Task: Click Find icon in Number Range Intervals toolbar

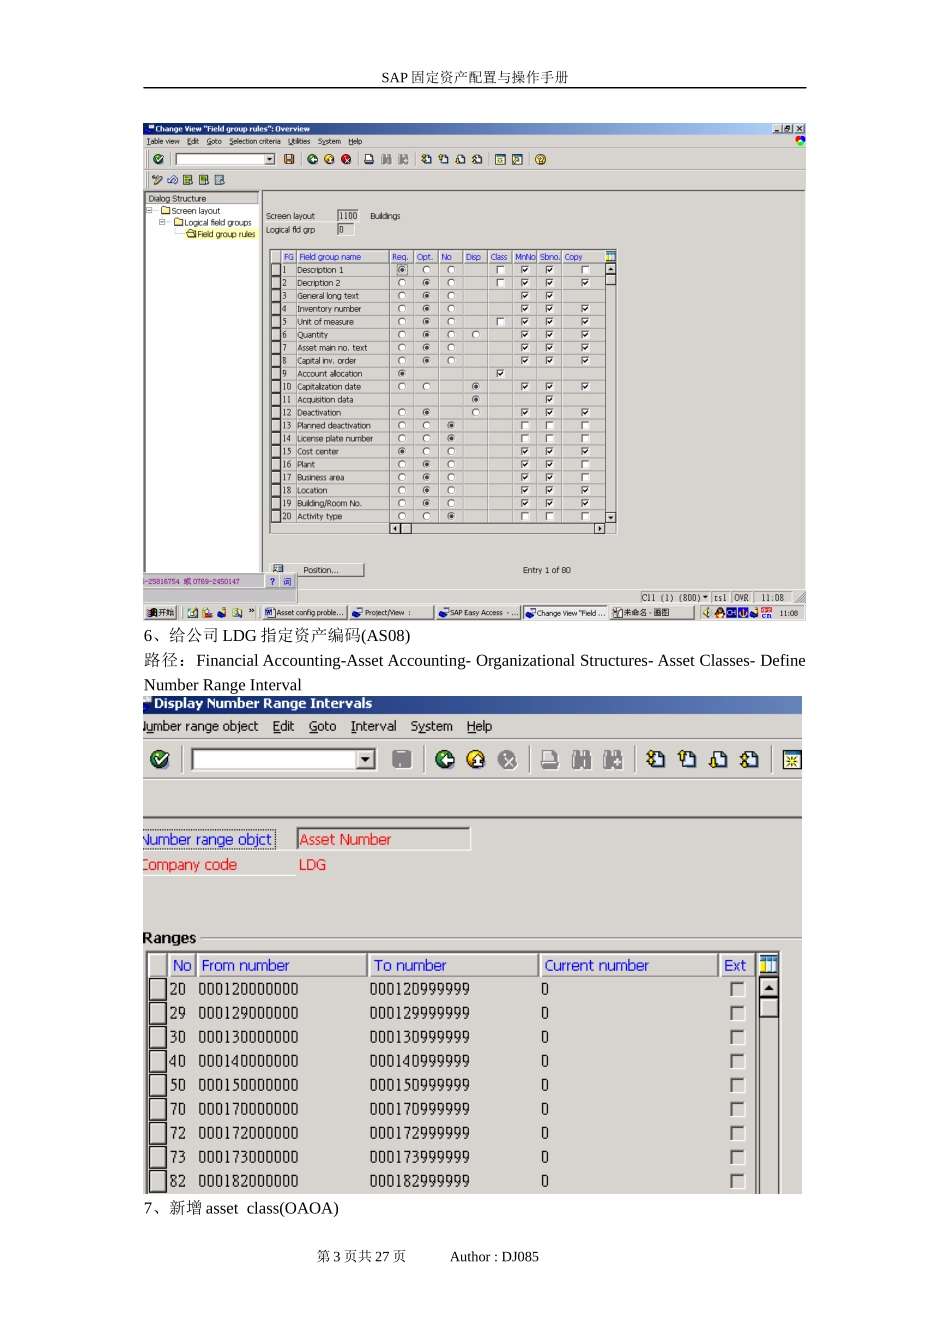Action: 581,760
